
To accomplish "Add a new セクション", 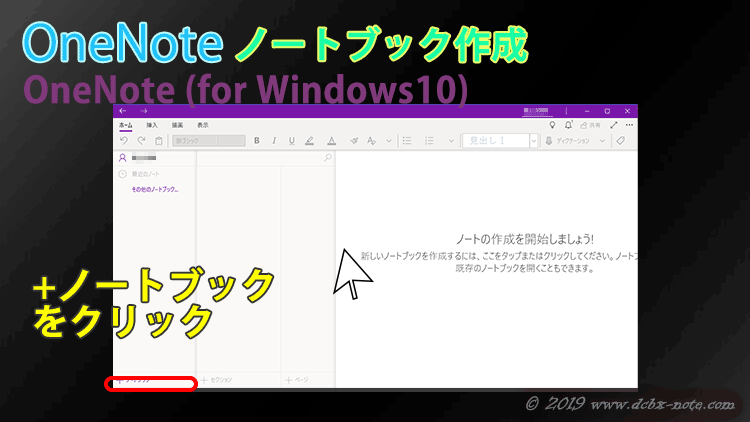I will (x=217, y=380).
